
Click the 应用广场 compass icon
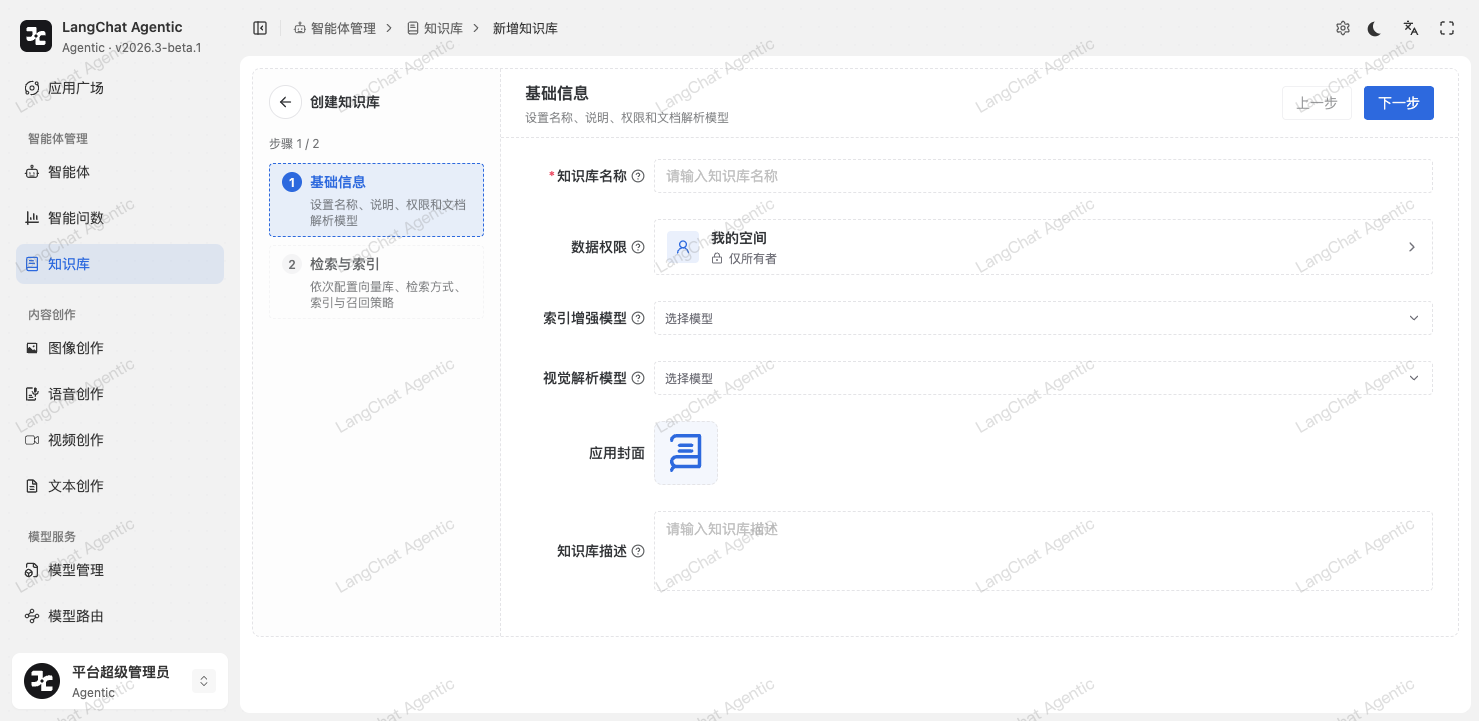coord(32,88)
